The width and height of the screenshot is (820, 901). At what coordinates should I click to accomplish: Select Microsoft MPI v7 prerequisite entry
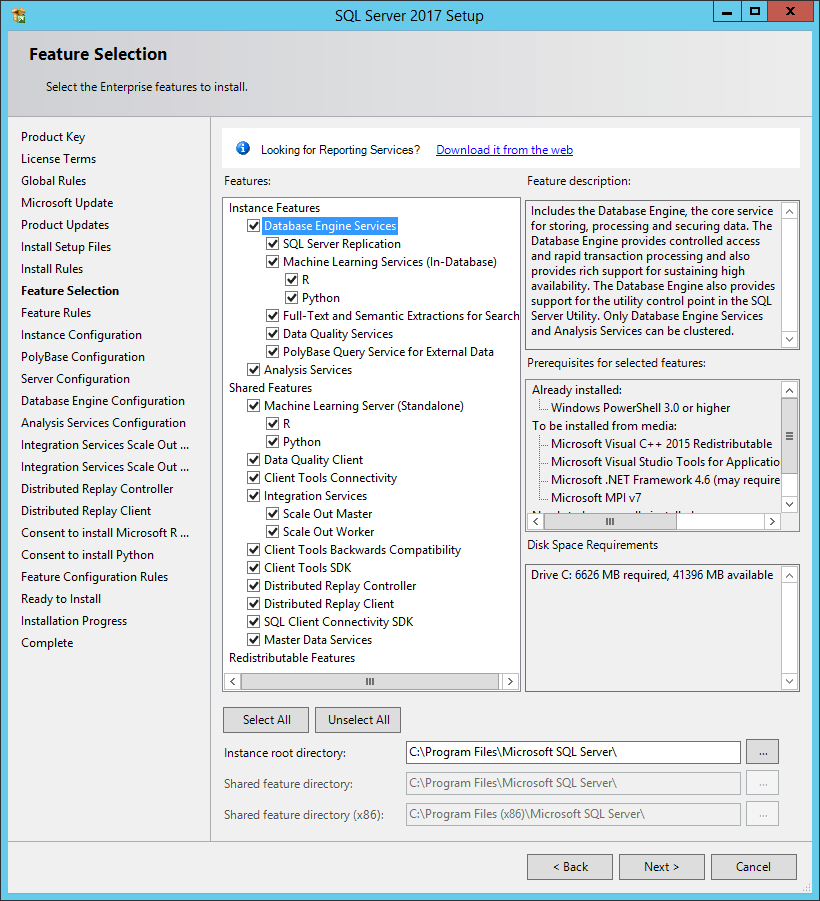(x=596, y=498)
